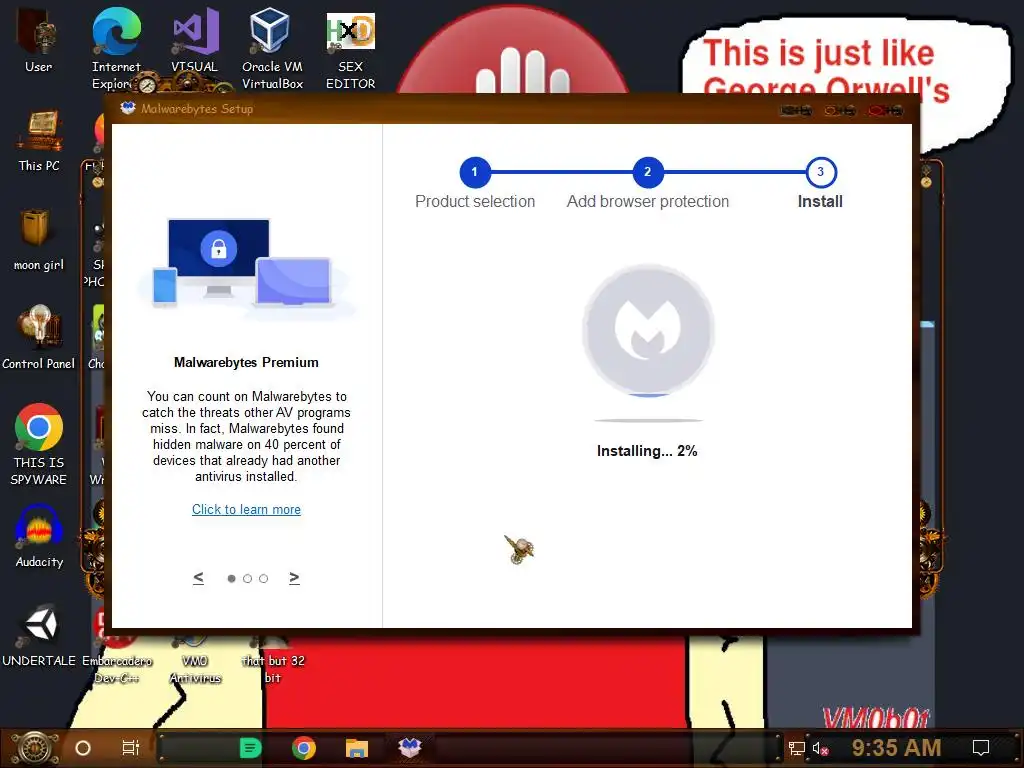Screen dimensions: 1024x768
Task: Go to next slide with the > arrow
Action: tap(295, 578)
